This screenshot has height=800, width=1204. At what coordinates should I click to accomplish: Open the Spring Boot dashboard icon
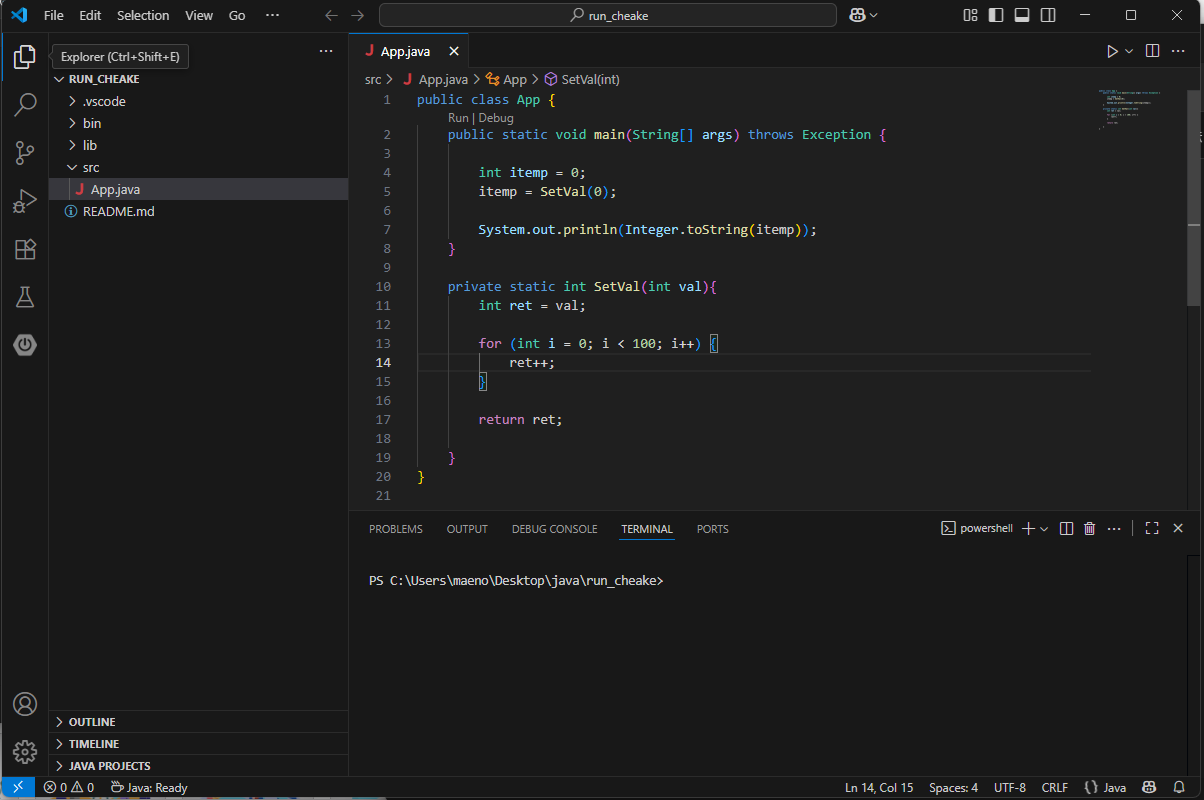(x=25, y=345)
